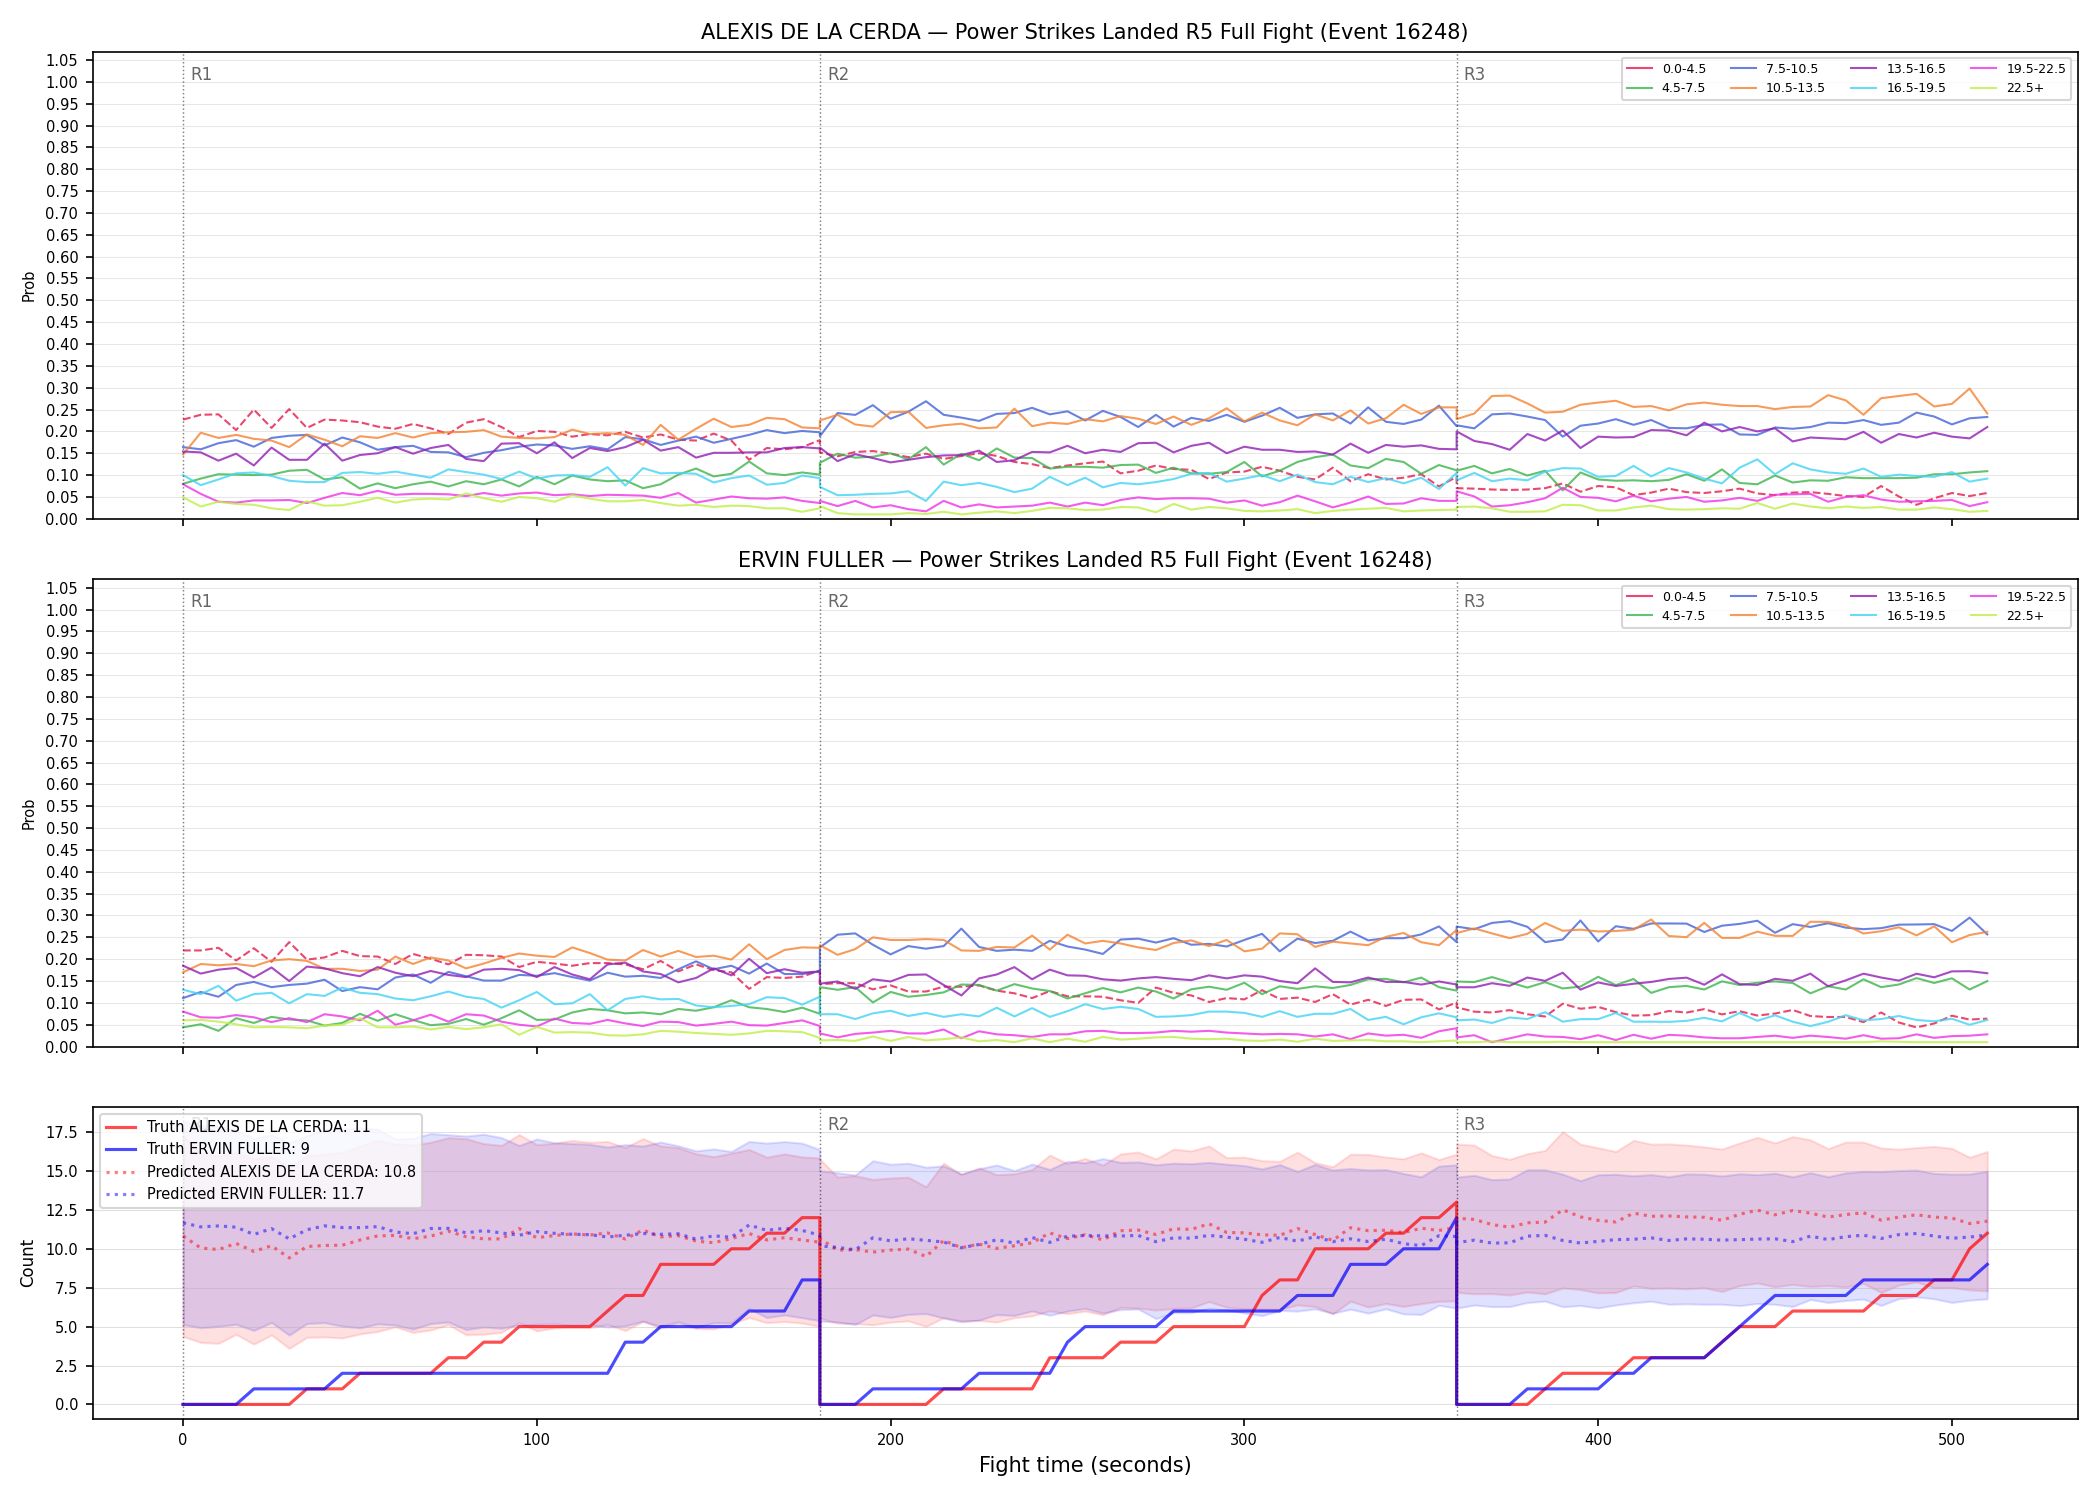Click the R3 round marker in the Count chart
The image size is (2100, 1500).
(x=1474, y=1124)
